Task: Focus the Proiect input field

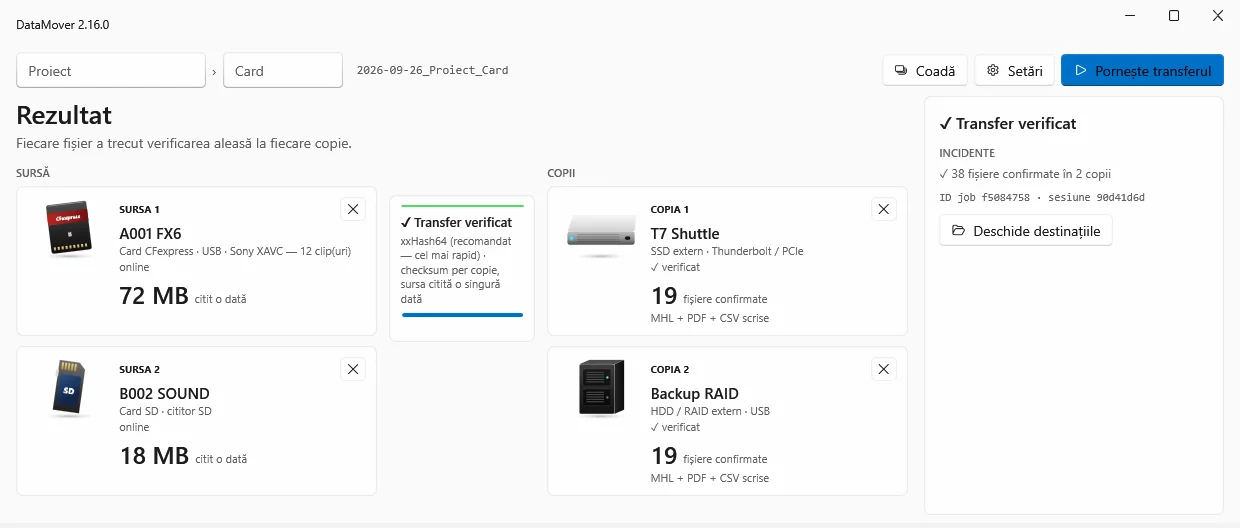Action: click(x=111, y=71)
